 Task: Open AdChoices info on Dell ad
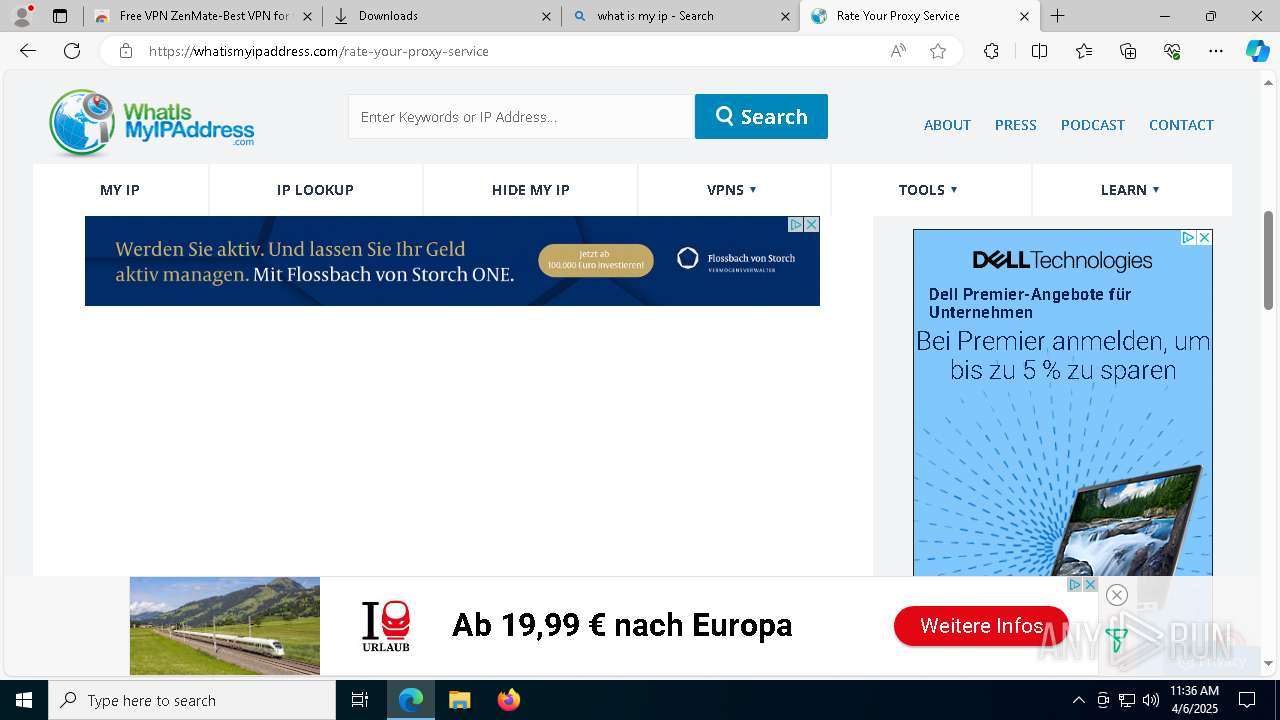point(1188,238)
